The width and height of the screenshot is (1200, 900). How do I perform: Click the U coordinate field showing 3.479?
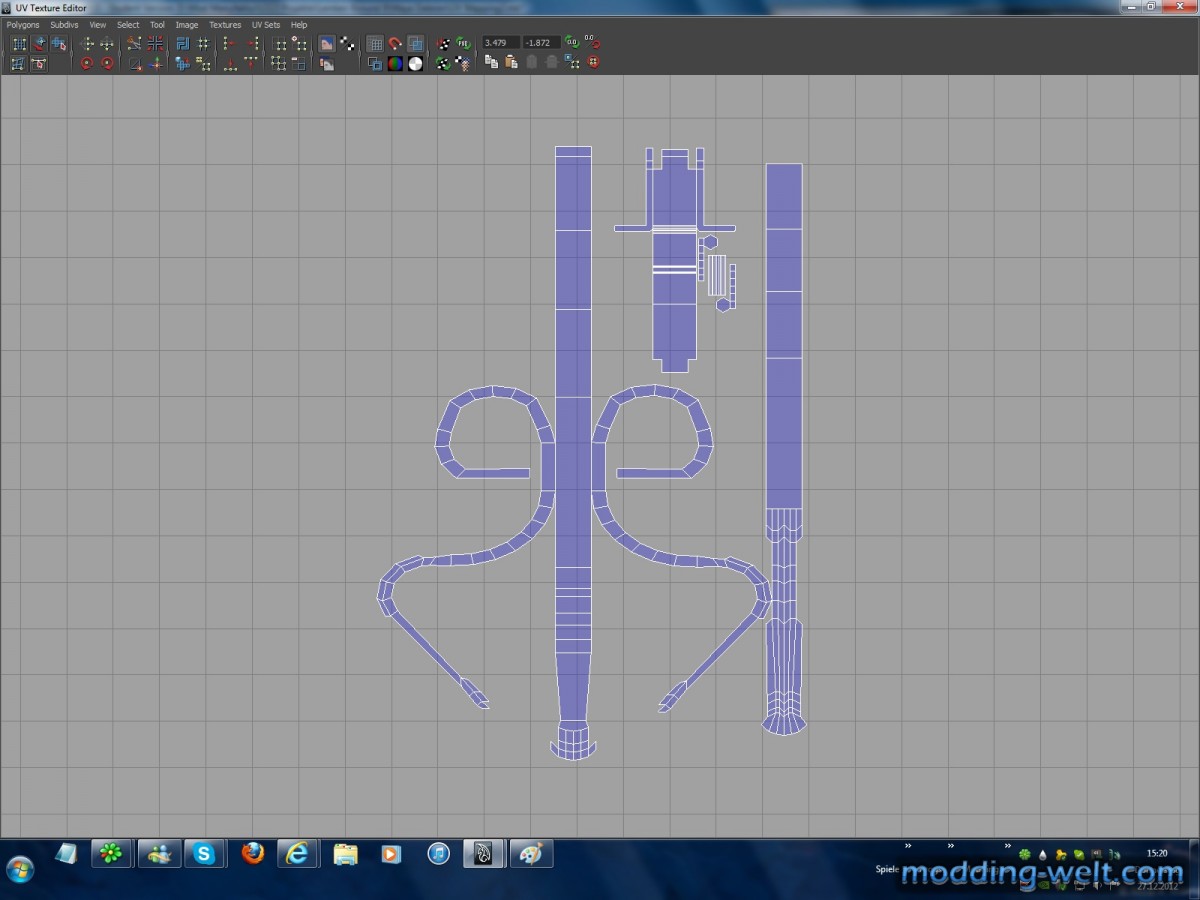[x=500, y=43]
